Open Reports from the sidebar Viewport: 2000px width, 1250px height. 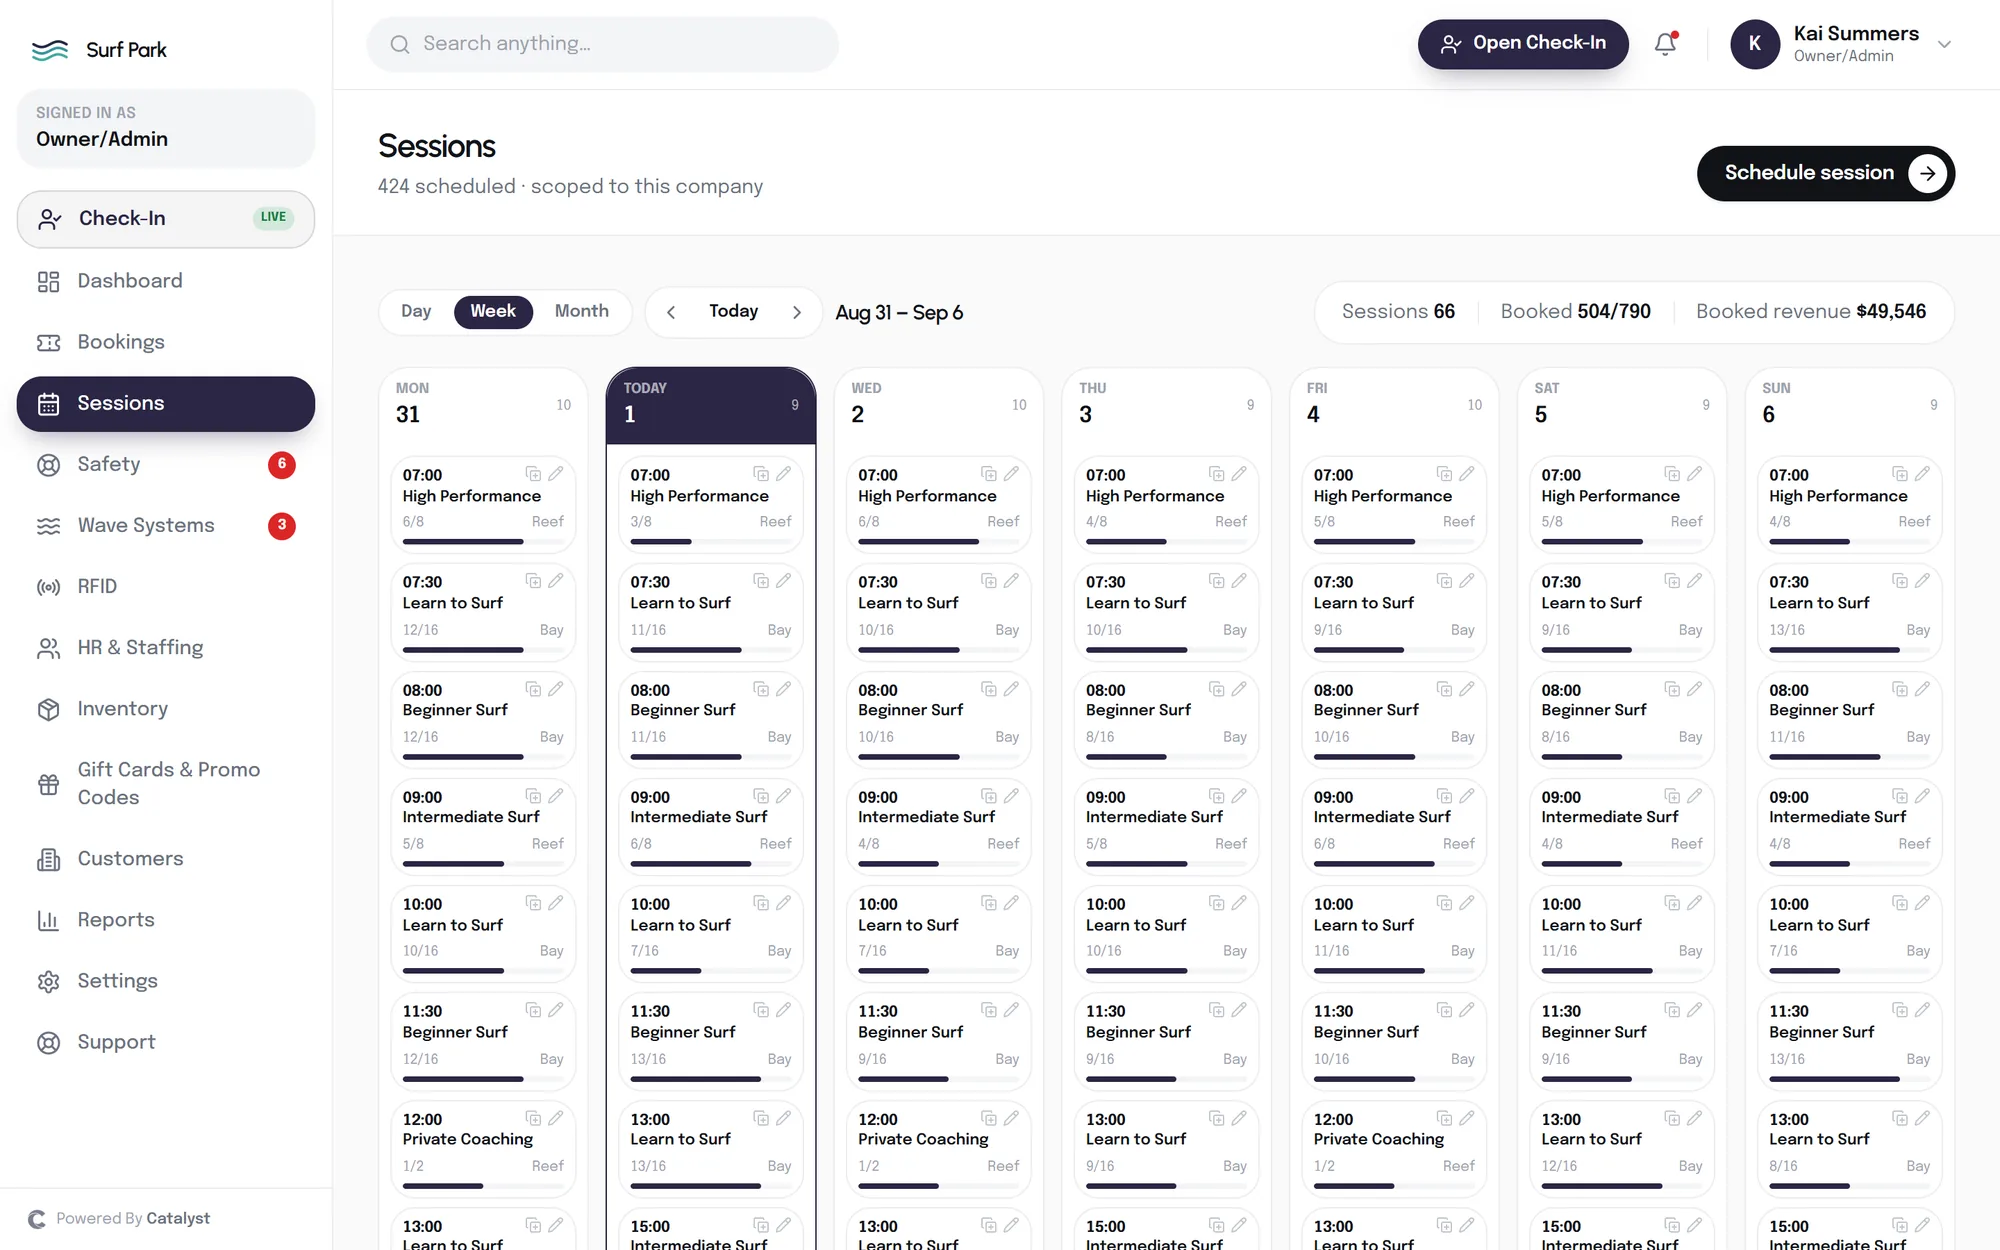166,920
